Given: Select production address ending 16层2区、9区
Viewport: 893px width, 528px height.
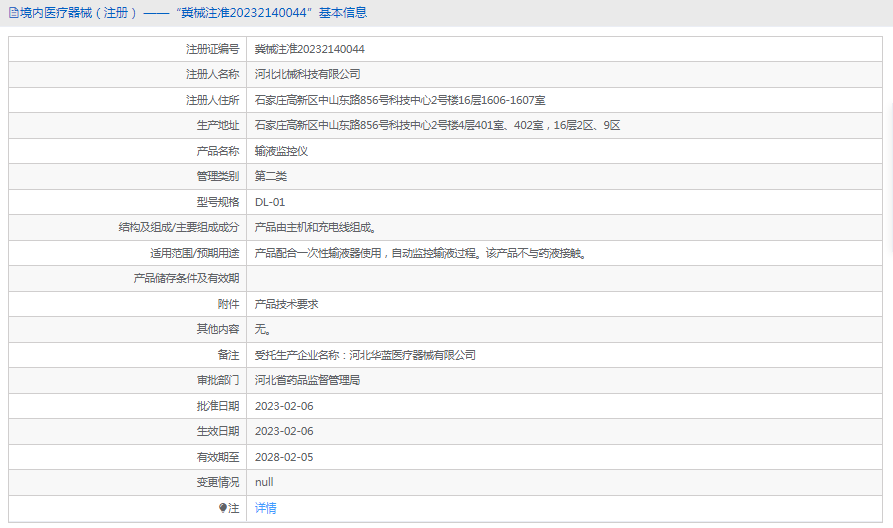Looking at the screenshot, I should 437,125.
